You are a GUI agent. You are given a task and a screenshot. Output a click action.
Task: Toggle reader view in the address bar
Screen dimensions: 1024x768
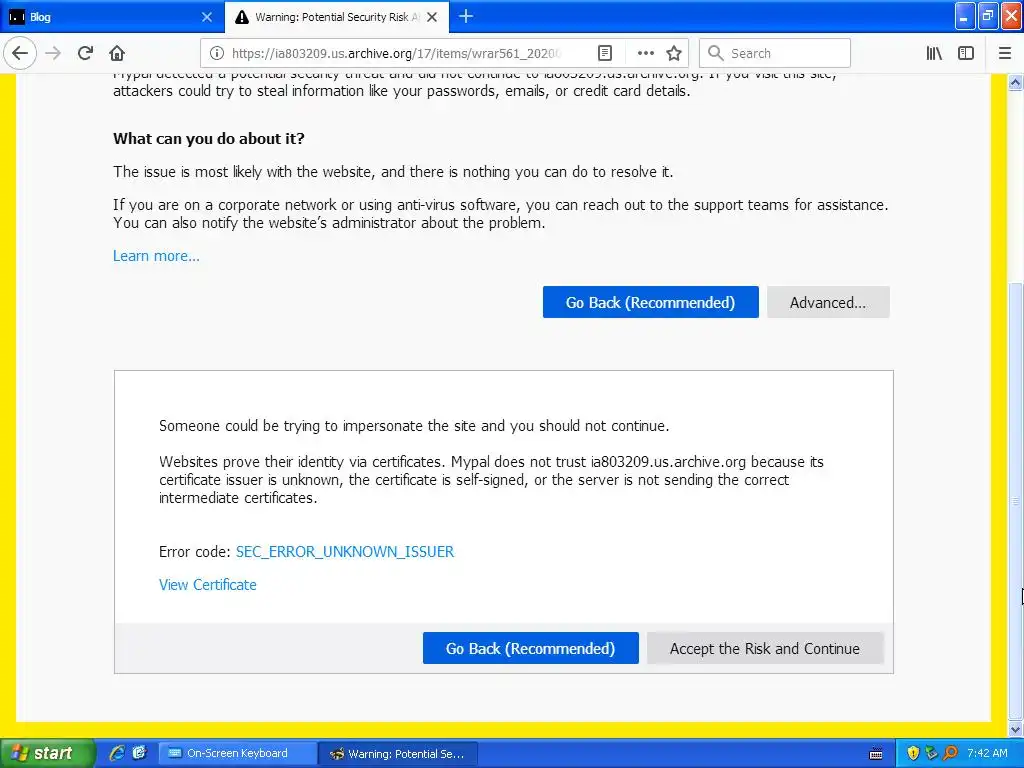click(x=605, y=53)
